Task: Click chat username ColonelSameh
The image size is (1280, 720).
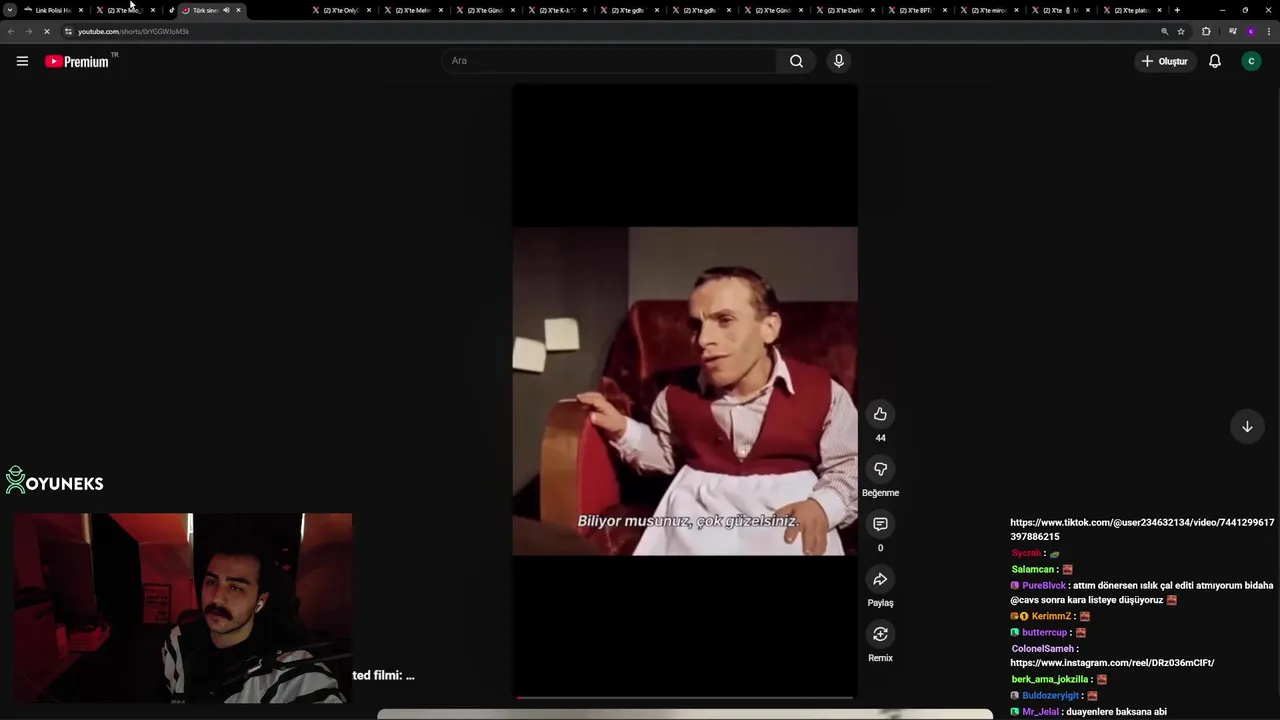Action: click(x=1042, y=649)
